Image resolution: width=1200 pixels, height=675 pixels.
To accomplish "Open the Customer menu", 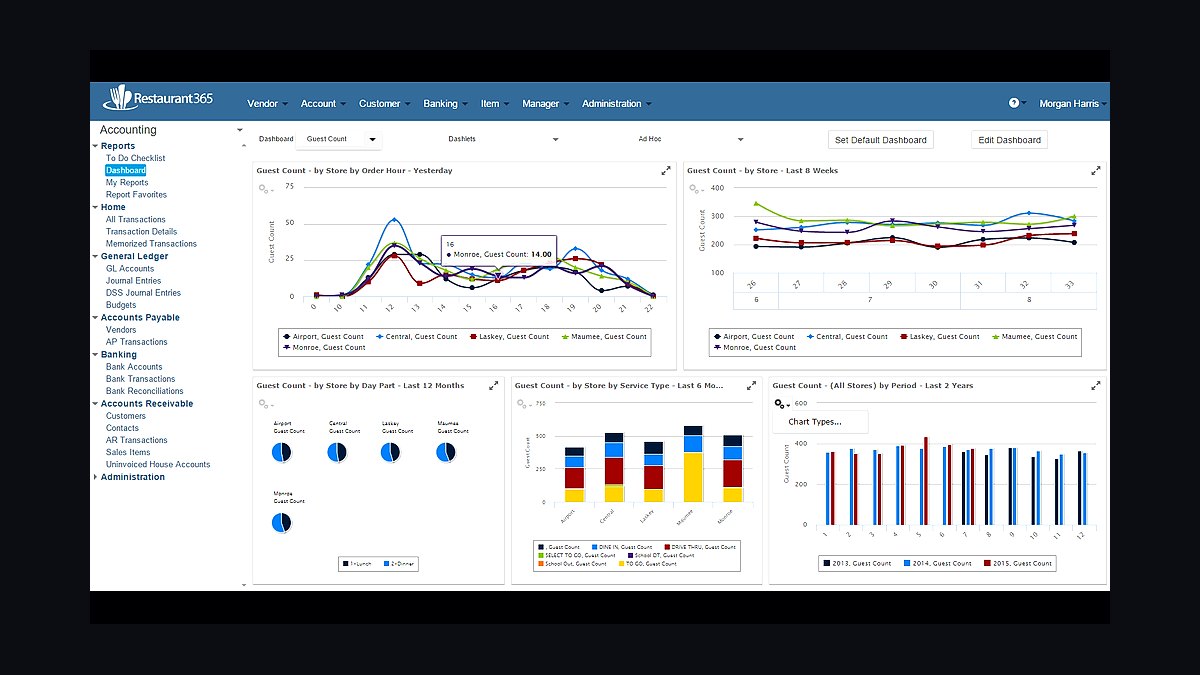I will click(384, 103).
